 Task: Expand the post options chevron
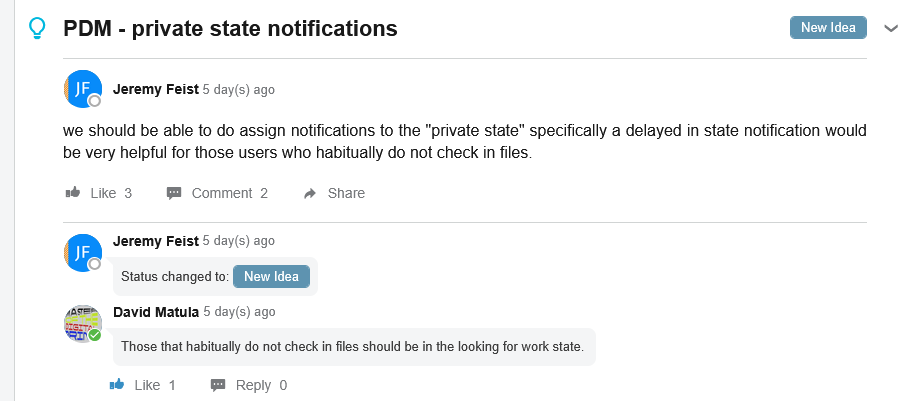[892, 28]
